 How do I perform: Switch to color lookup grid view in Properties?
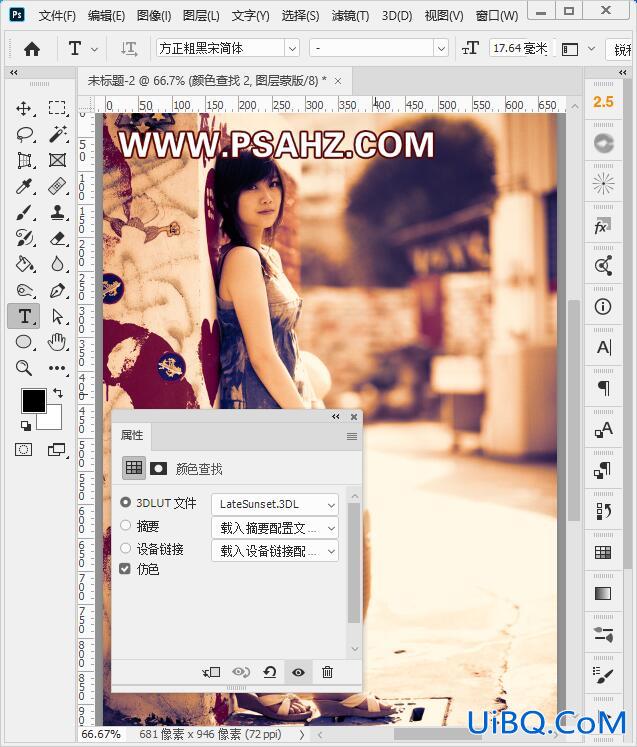[x=134, y=467]
